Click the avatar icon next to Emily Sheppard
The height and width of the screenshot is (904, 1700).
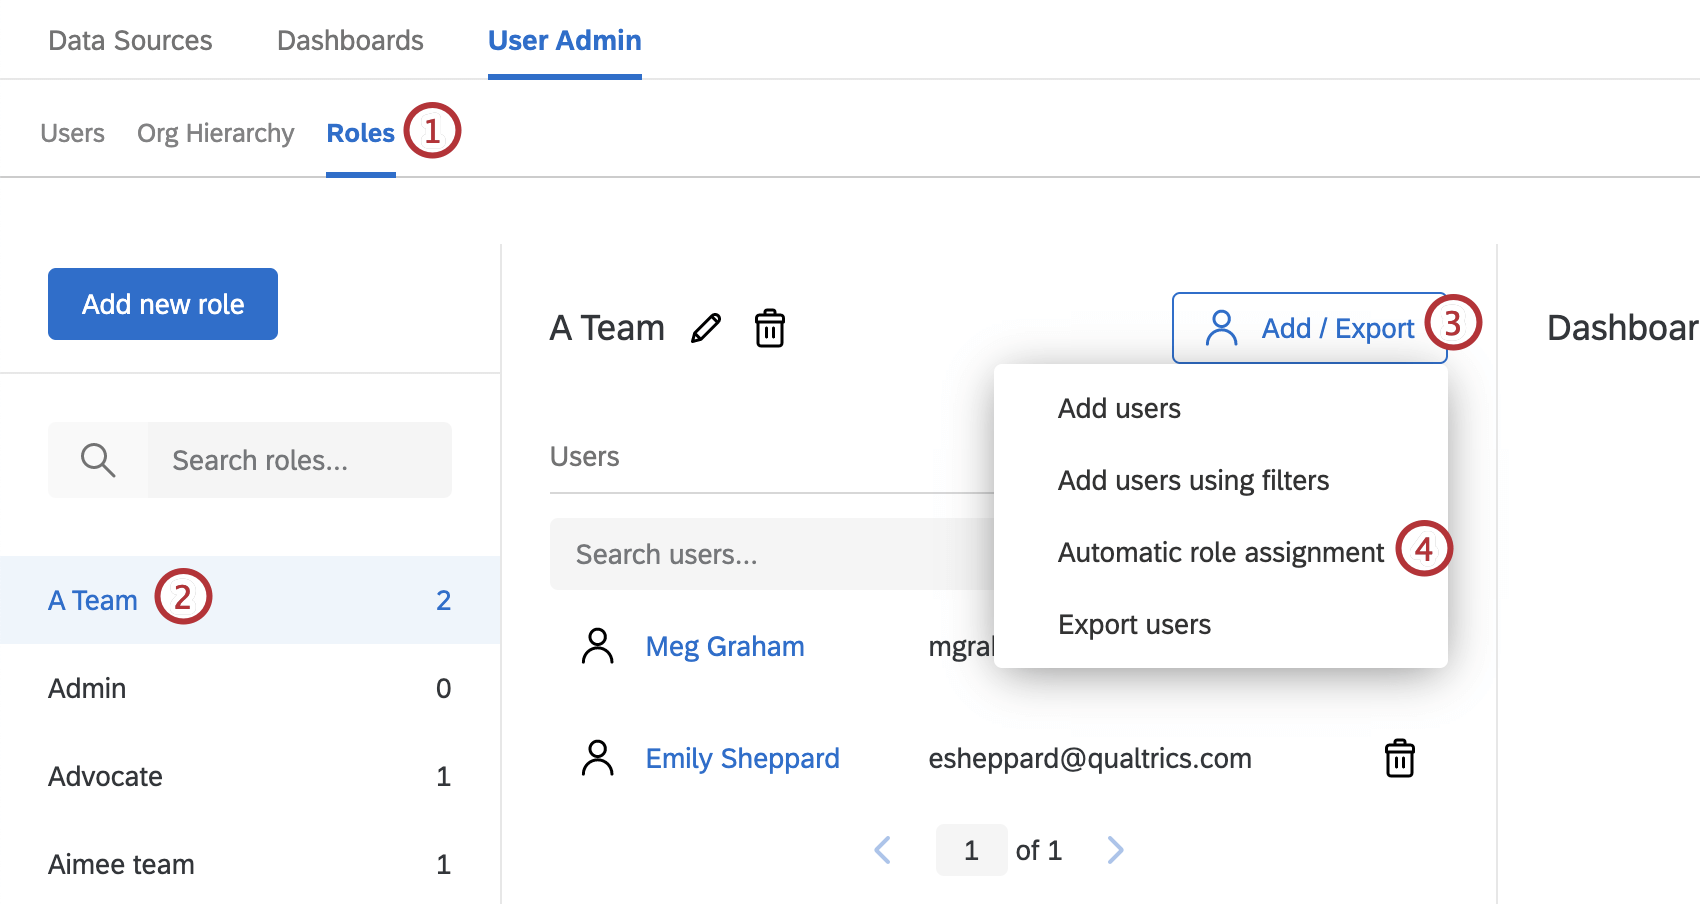pyautogui.click(x=598, y=758)
